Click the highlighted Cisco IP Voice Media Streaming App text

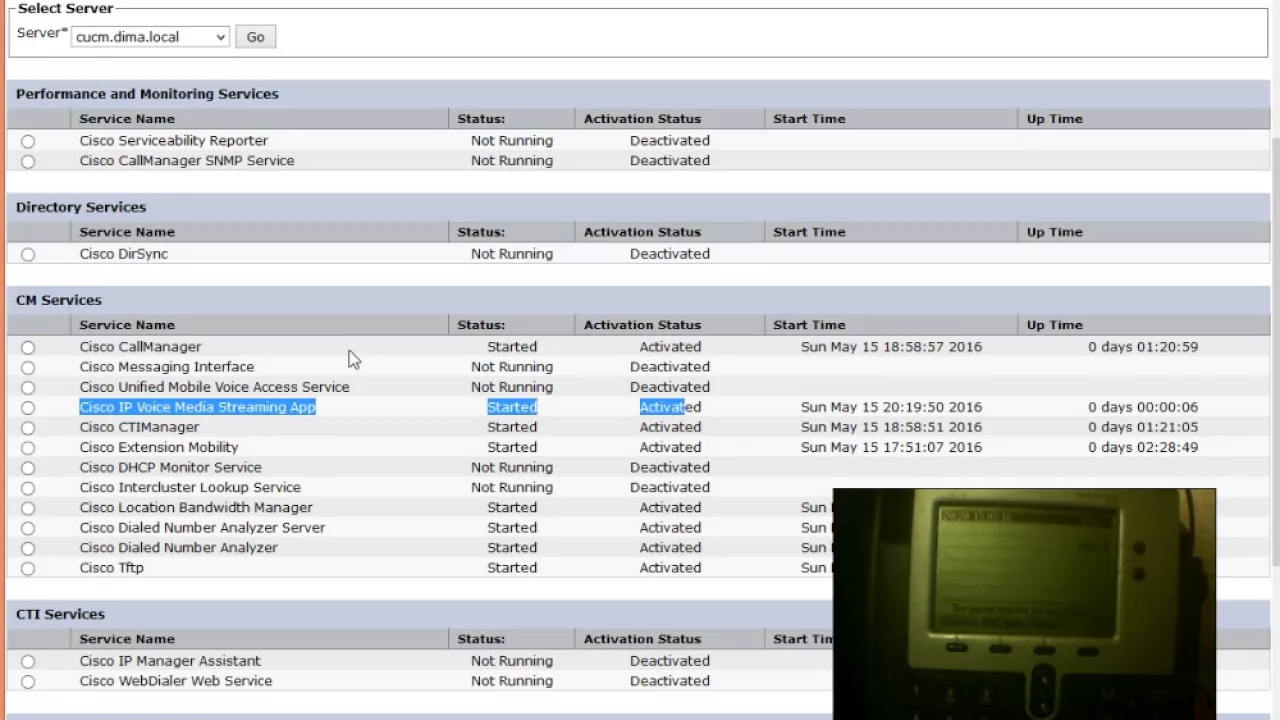(x=198, y=407)
